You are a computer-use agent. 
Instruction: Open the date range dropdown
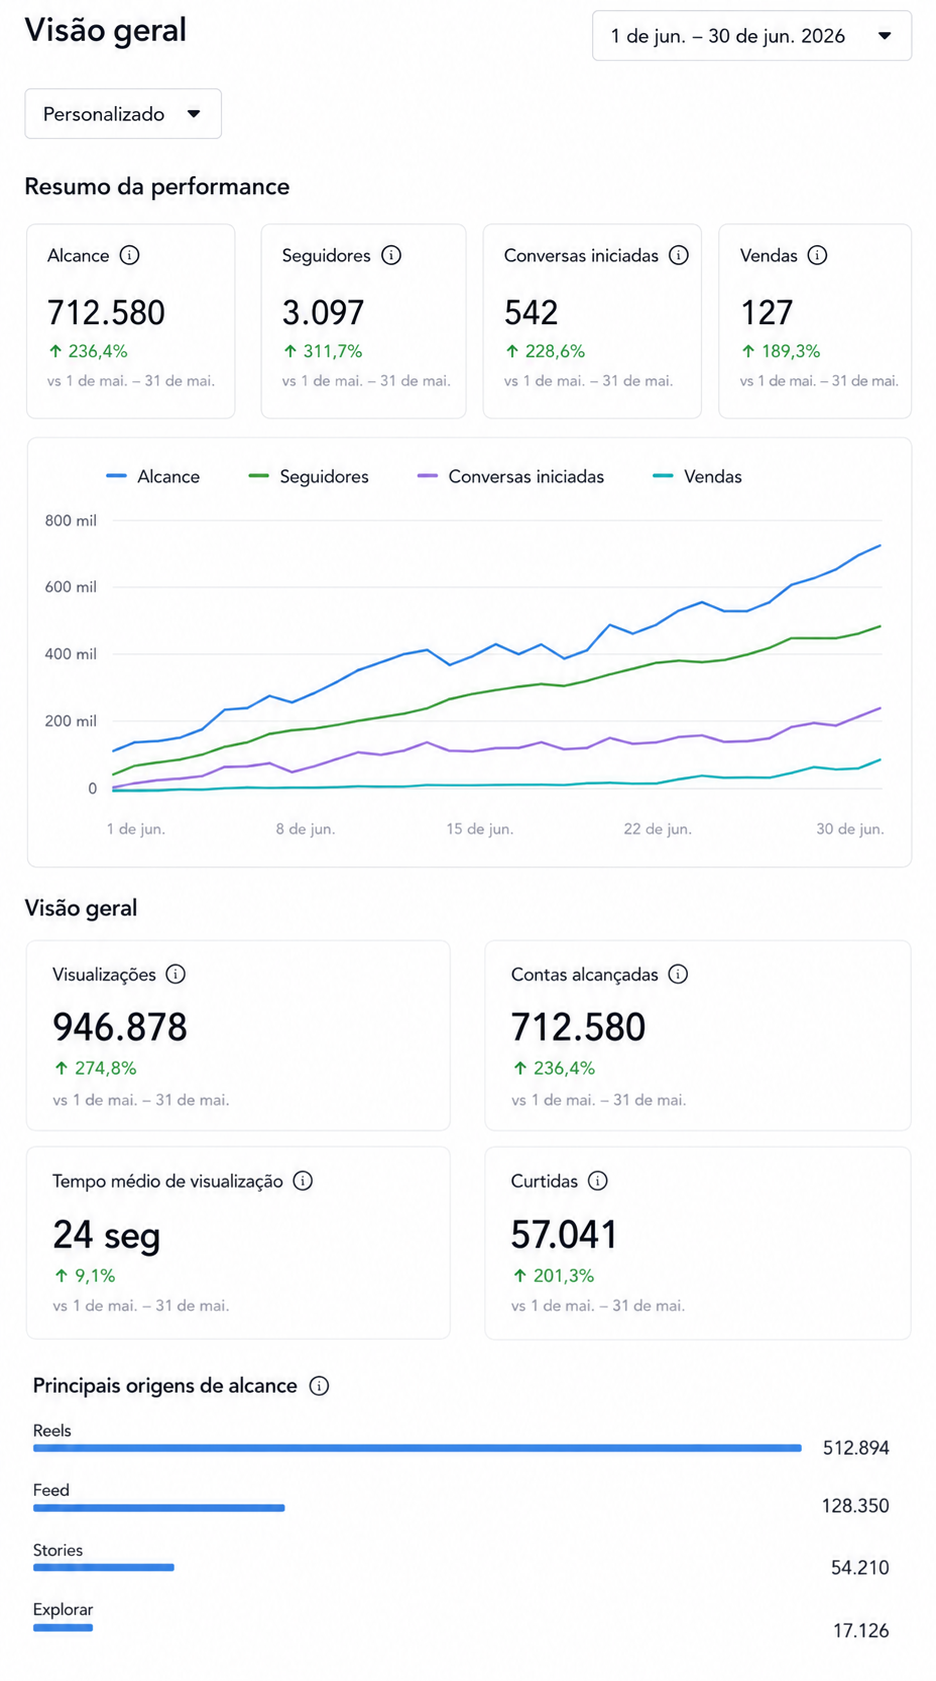[752, 36]
